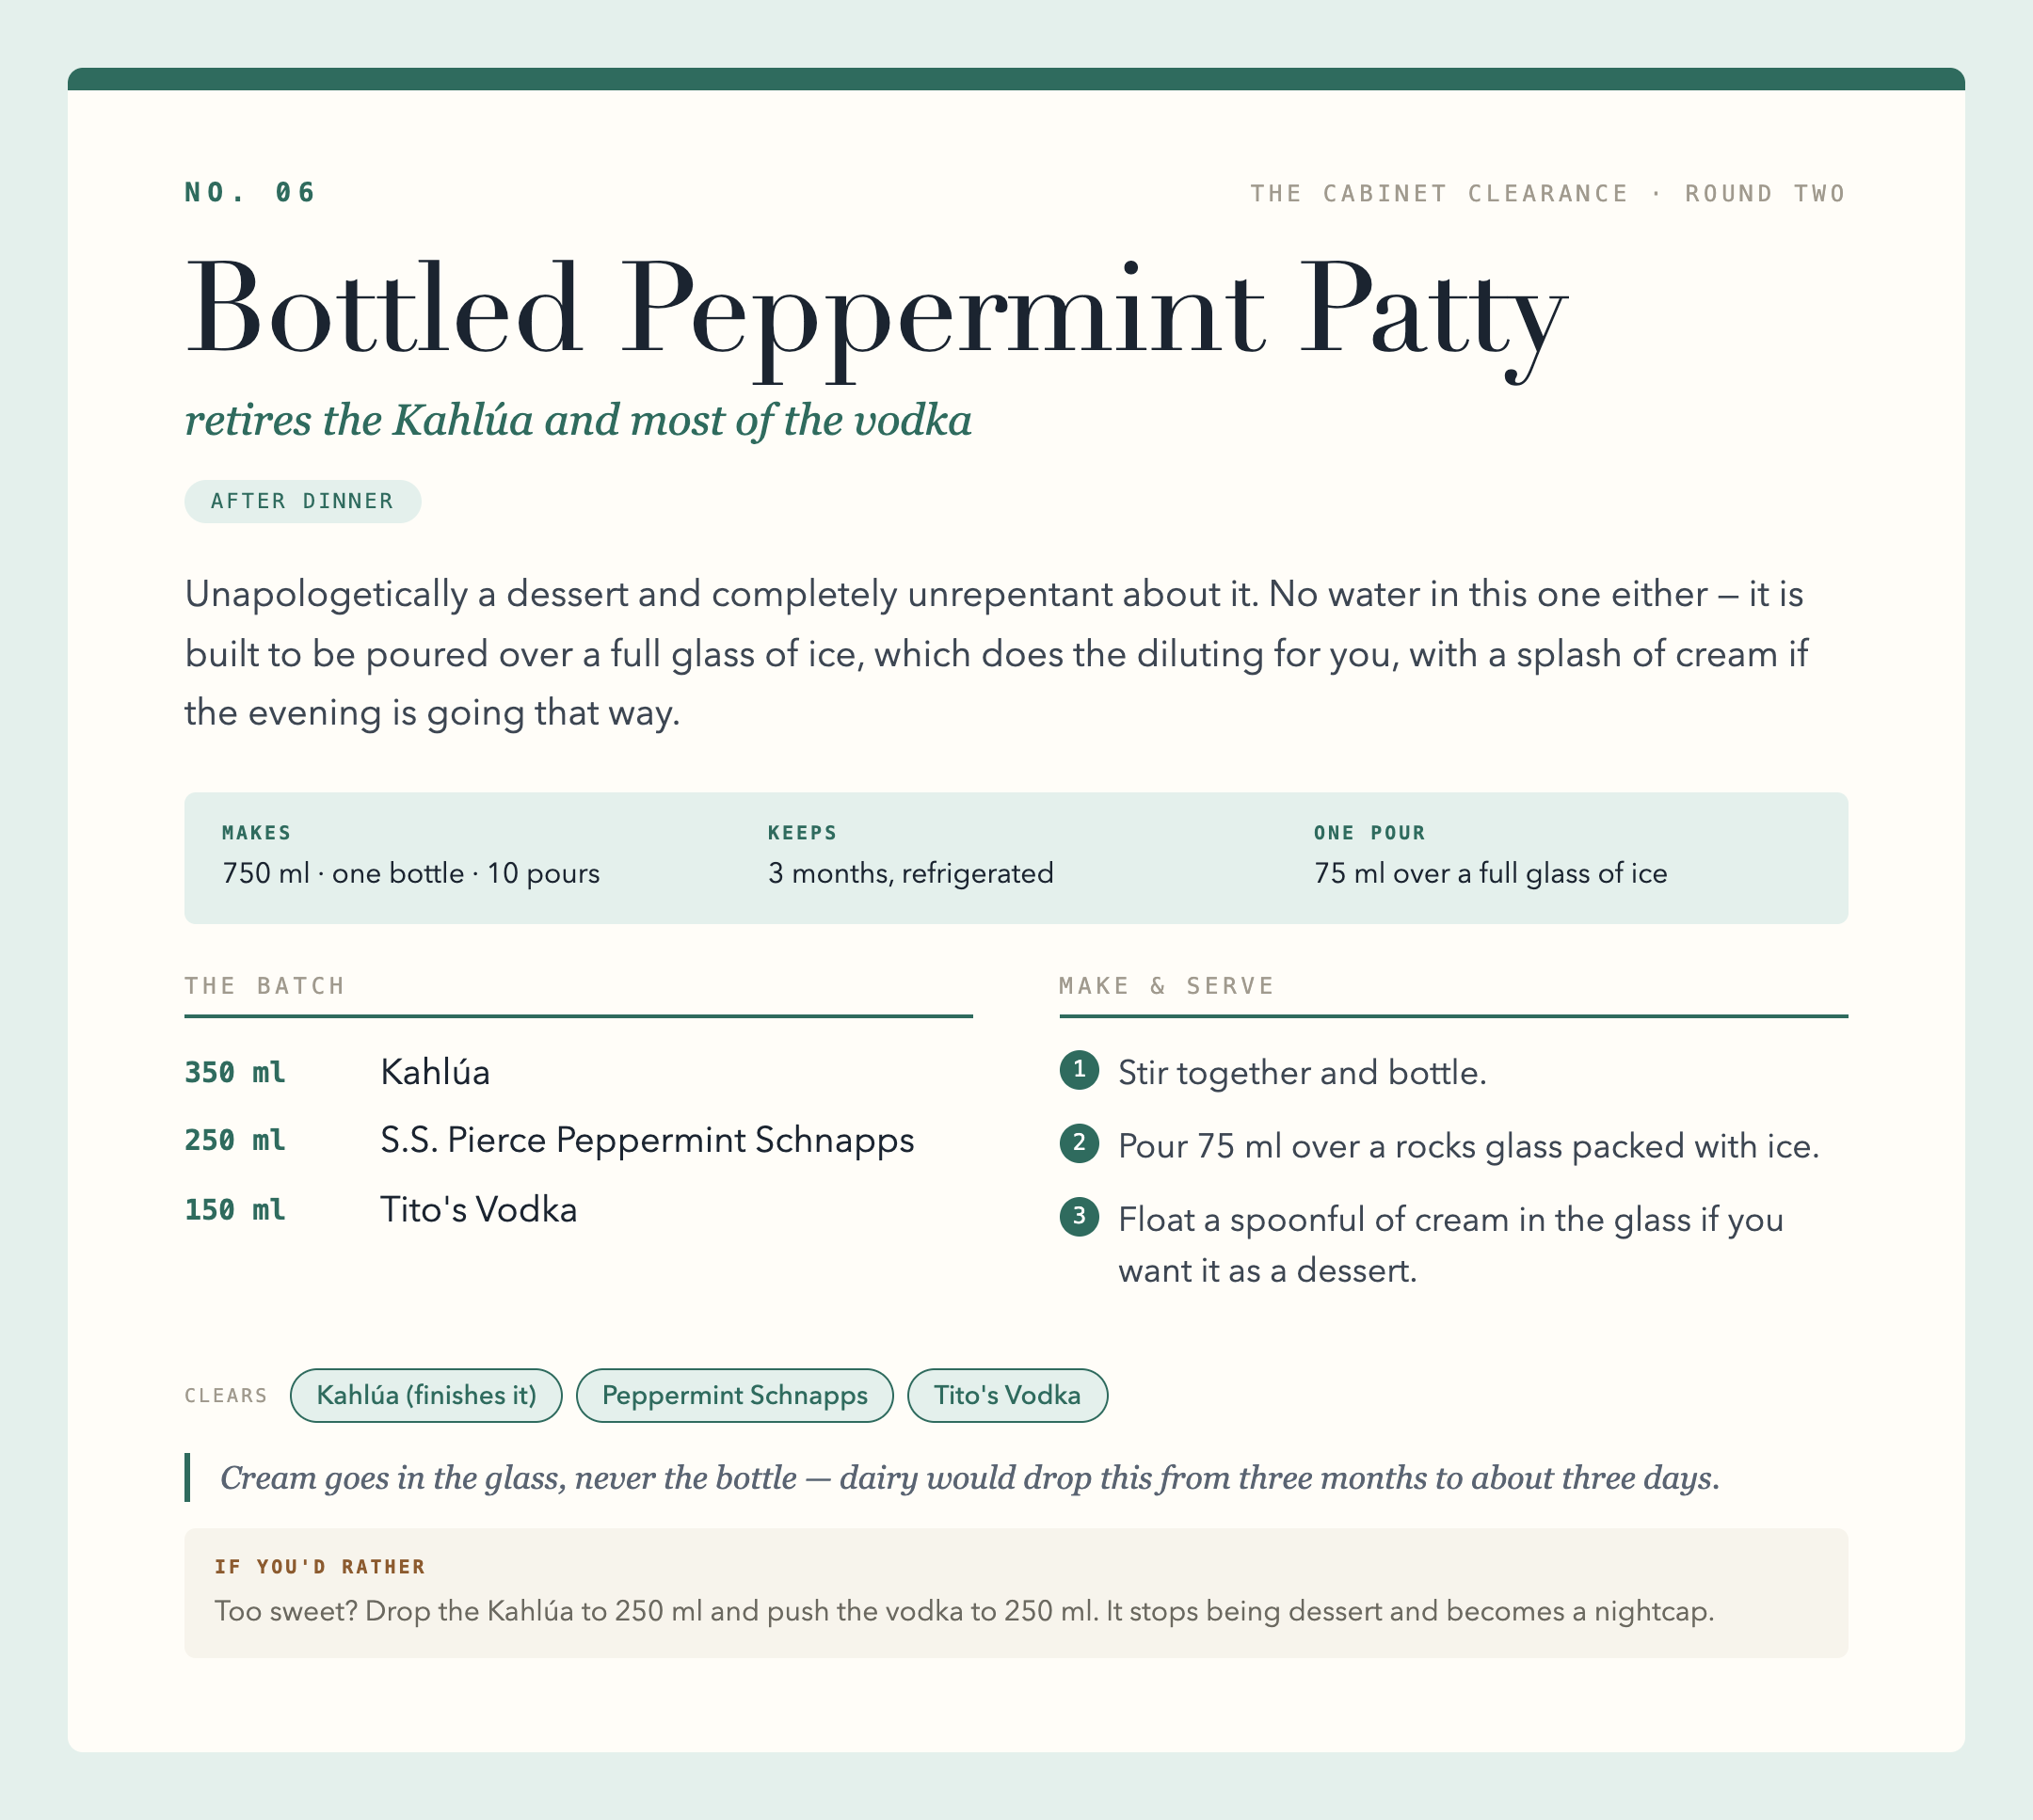
Task: Select the 350 ml Kahlúa ingredient row
Action: coord(578,1072)
